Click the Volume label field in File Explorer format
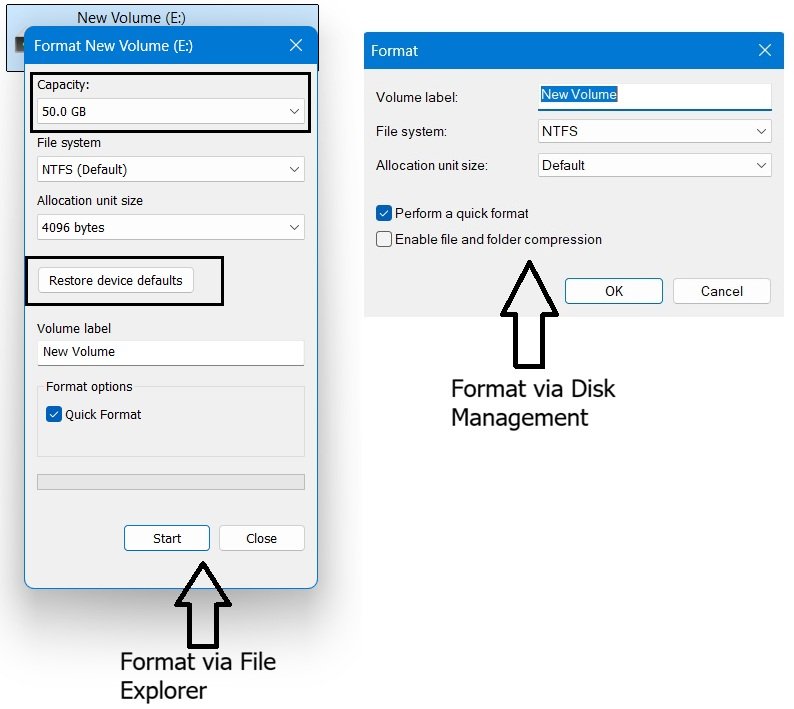 (171, 352)
